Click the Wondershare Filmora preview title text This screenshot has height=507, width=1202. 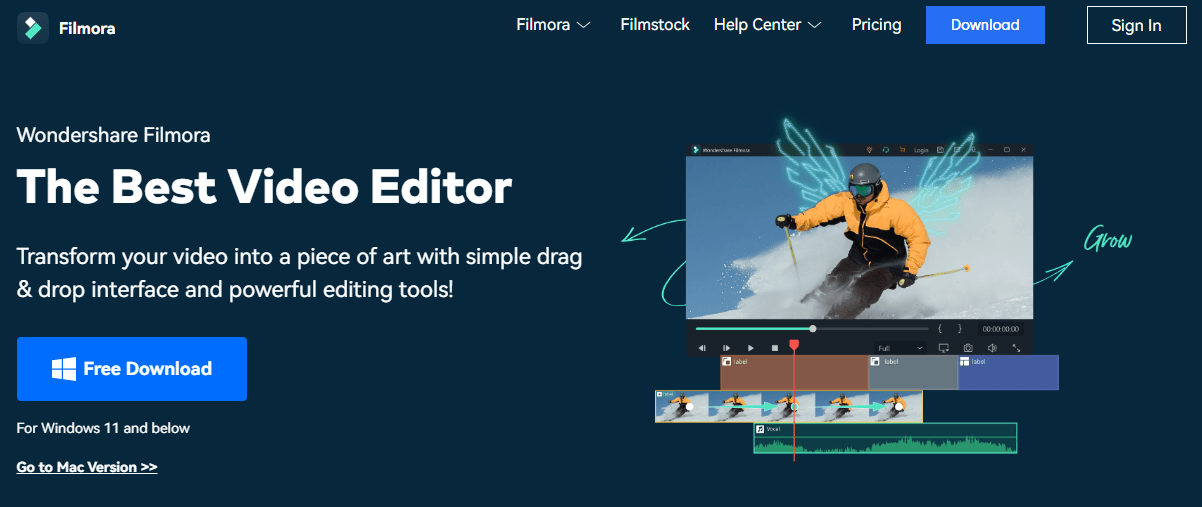727,150
